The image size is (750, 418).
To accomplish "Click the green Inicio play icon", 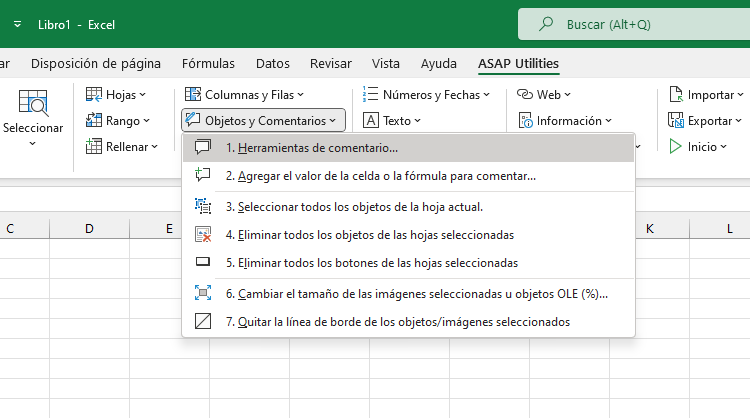I will pos(675,146).
